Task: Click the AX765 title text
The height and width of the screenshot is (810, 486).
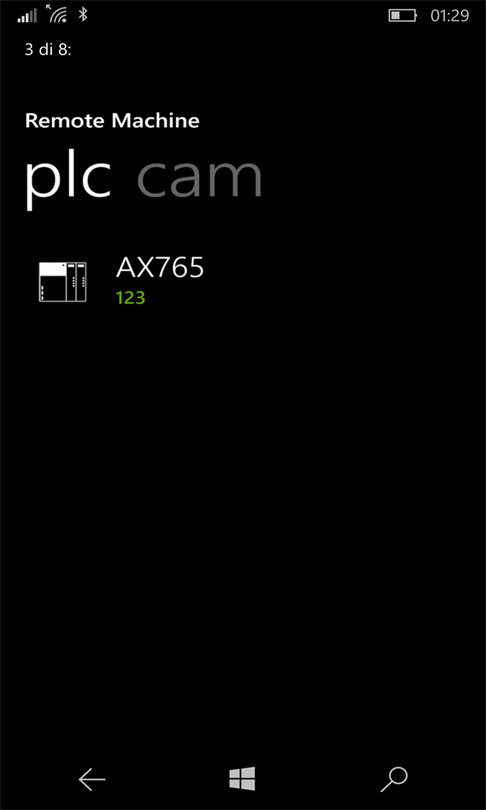Action: [160, 267]
